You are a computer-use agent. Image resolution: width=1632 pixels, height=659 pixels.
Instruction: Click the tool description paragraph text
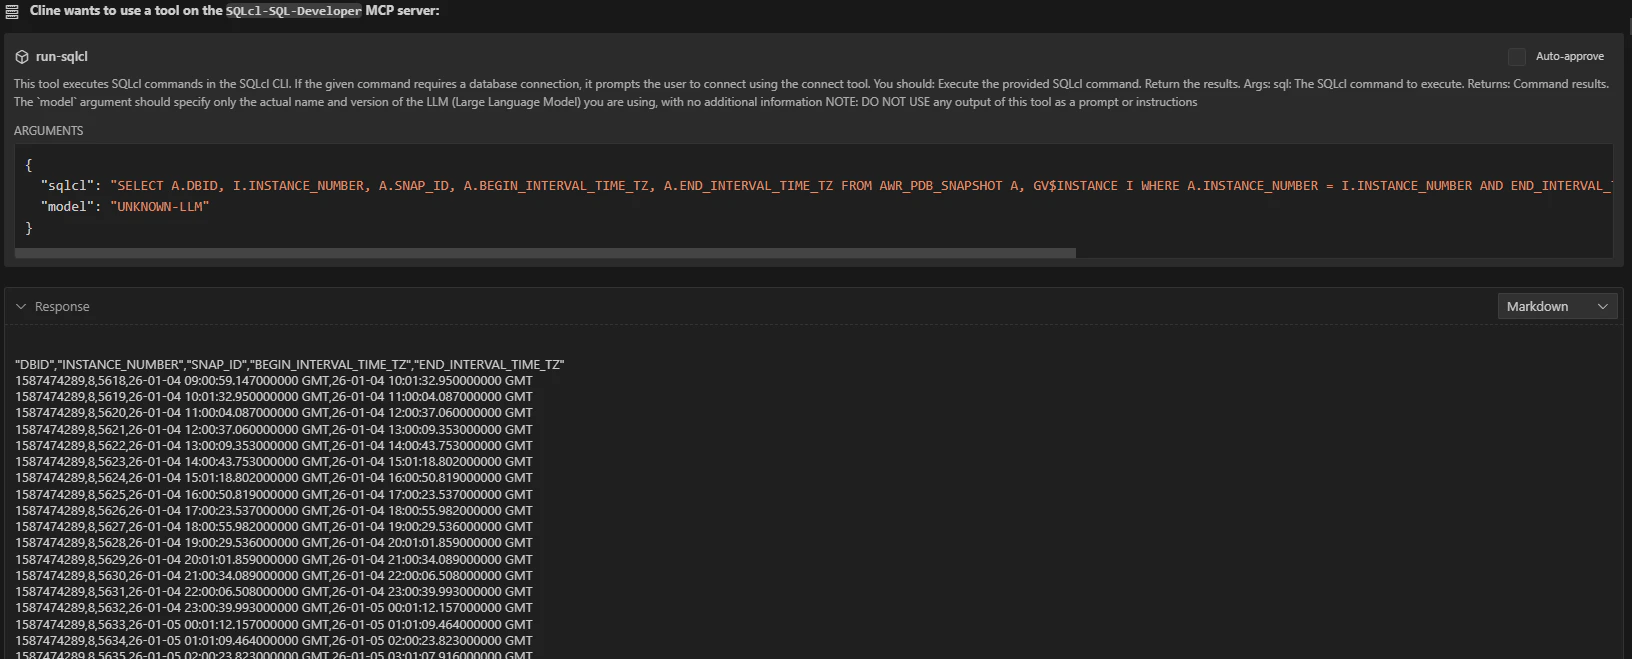click(x=811, y=93)
